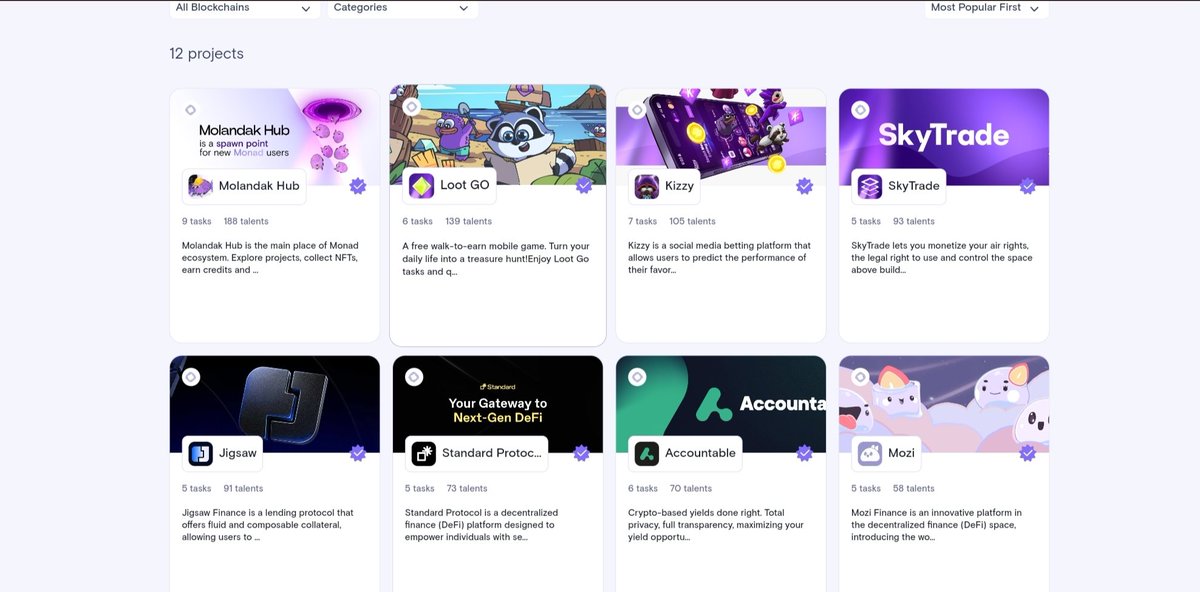The width and height of the screenshot is (1200, 592).
Task: Click the blockchain badge on SkyTrade banner
Action: click(x=860, y=110)
